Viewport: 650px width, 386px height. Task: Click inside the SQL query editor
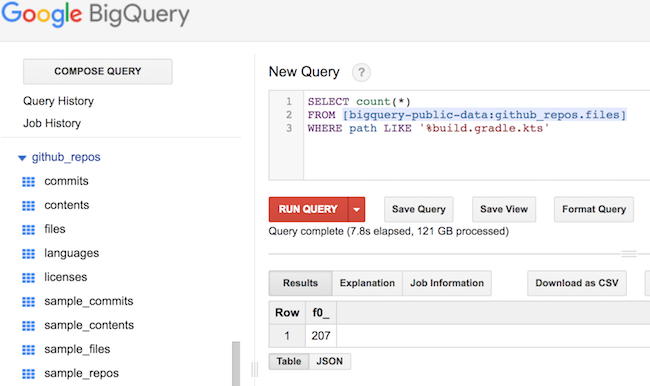tap(477, 135)
